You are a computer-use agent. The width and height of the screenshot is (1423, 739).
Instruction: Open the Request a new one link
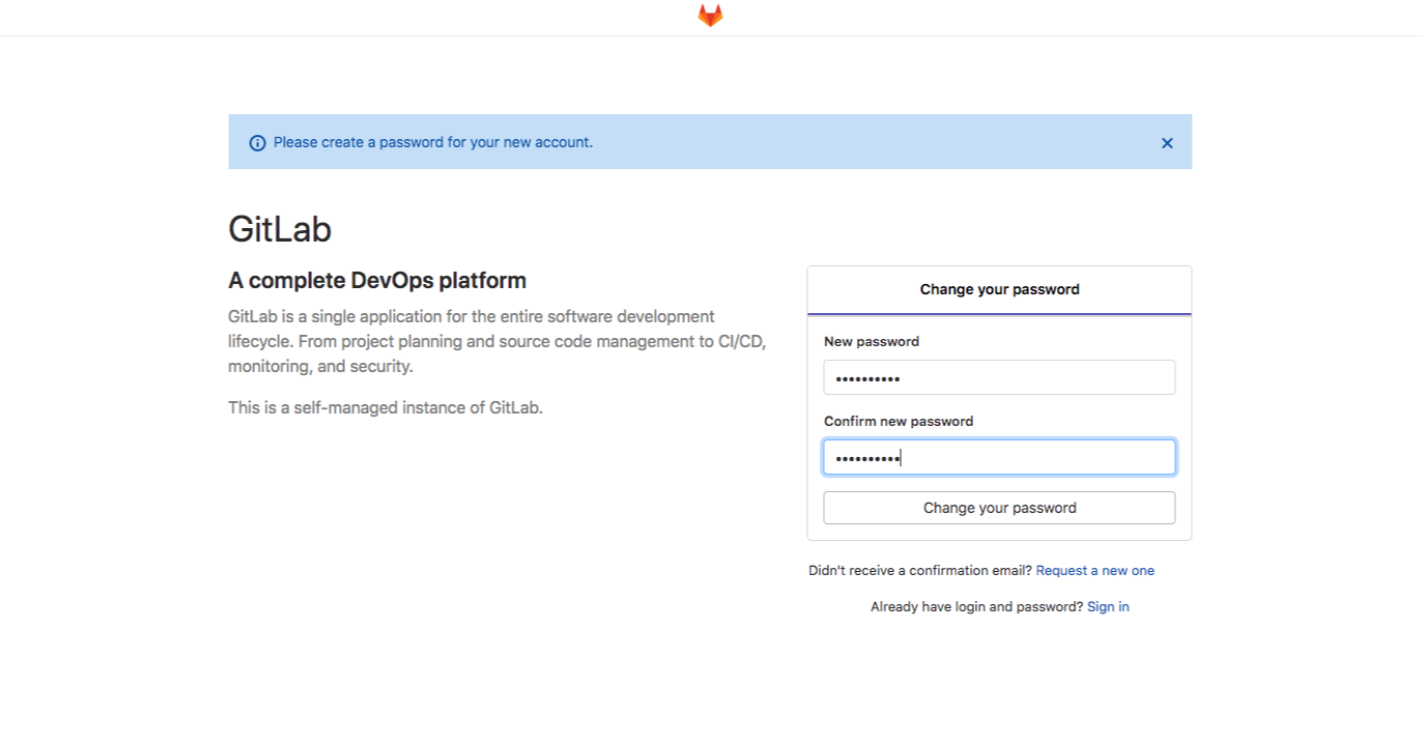click(x=1095, y=571)
